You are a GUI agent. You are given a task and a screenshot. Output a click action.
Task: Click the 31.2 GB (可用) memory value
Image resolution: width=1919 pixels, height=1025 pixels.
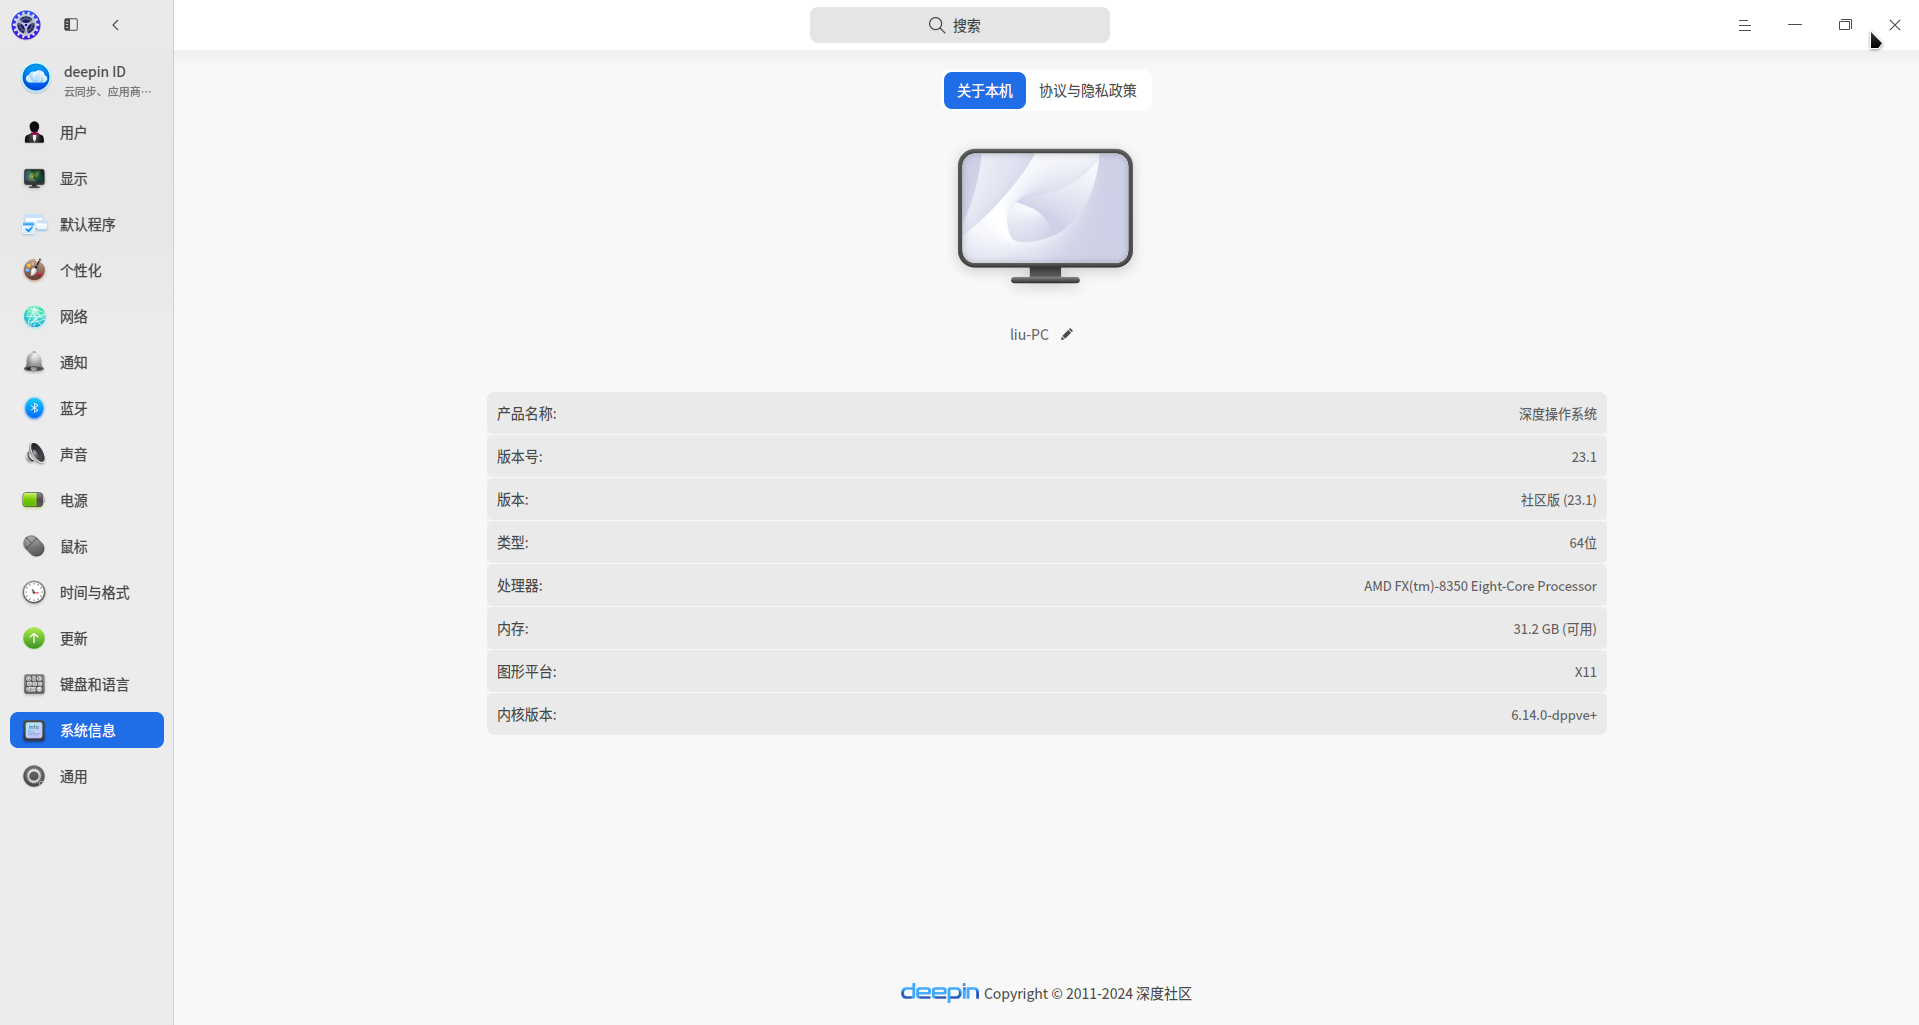point(1555,629)
